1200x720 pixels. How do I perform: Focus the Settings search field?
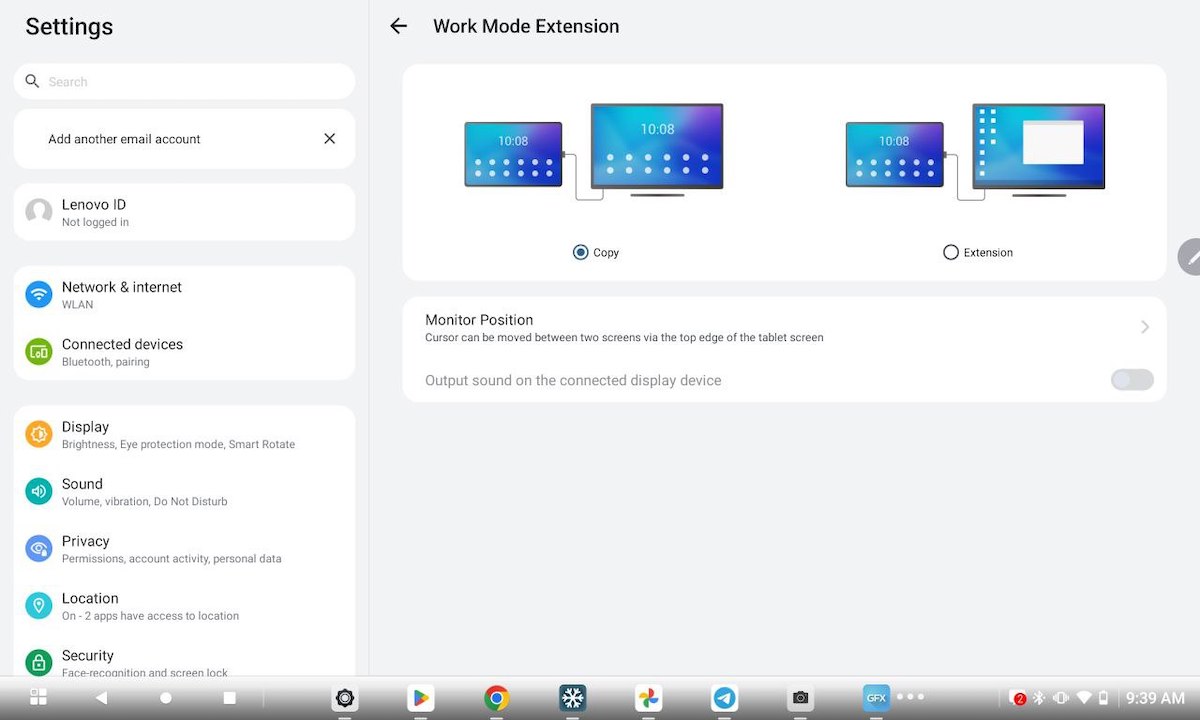tap(184, 81)
